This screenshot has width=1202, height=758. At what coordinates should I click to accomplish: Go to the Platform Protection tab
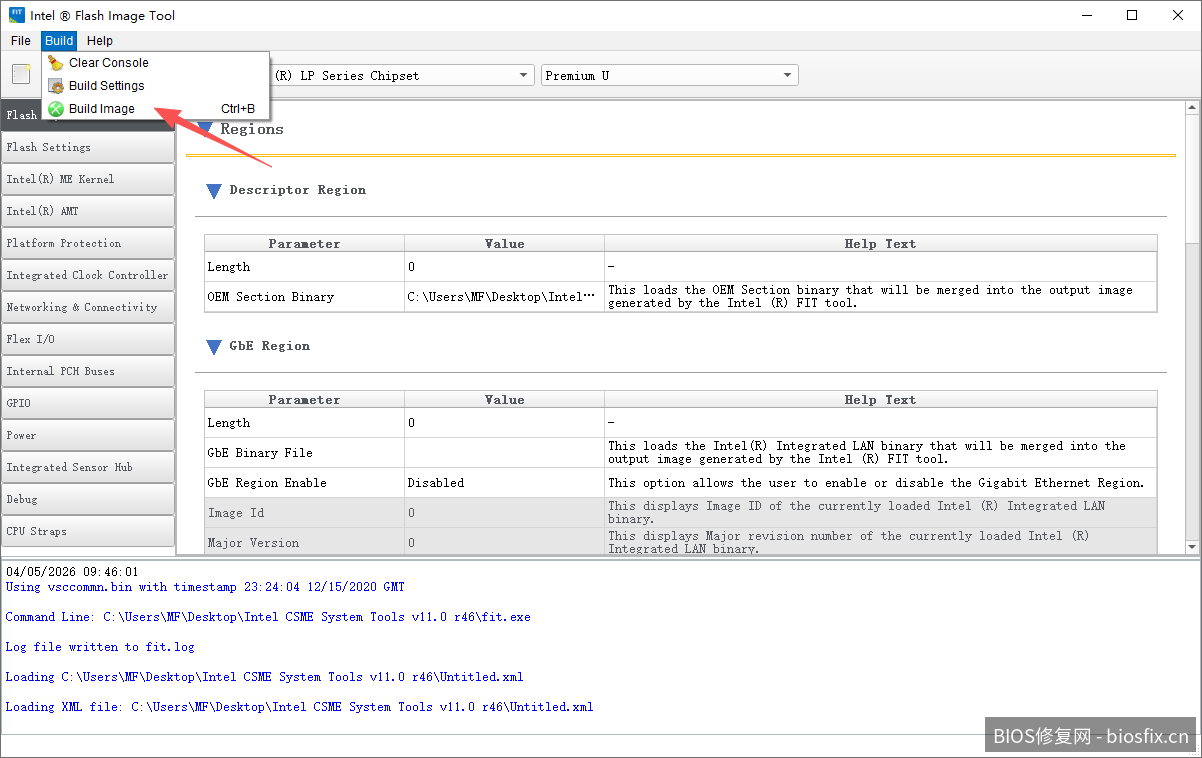point(87,243)
